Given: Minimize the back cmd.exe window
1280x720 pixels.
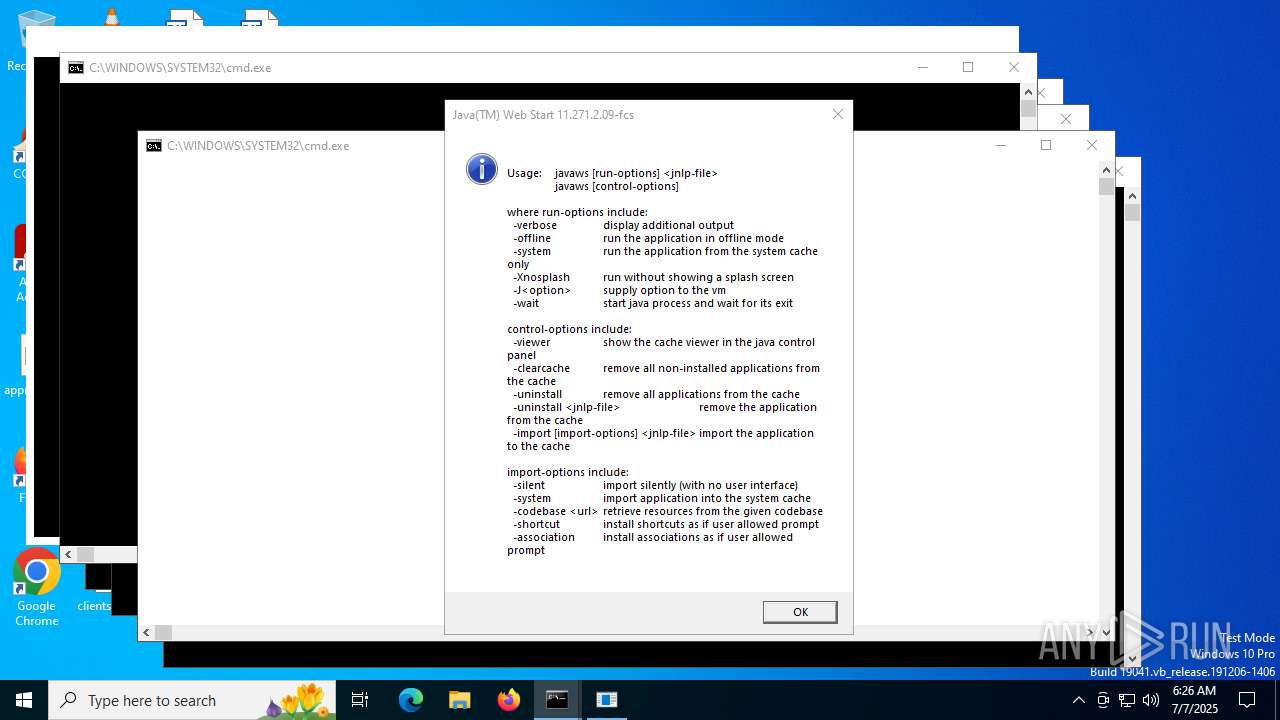Looking at the screenshot, I should coord(922,67).
